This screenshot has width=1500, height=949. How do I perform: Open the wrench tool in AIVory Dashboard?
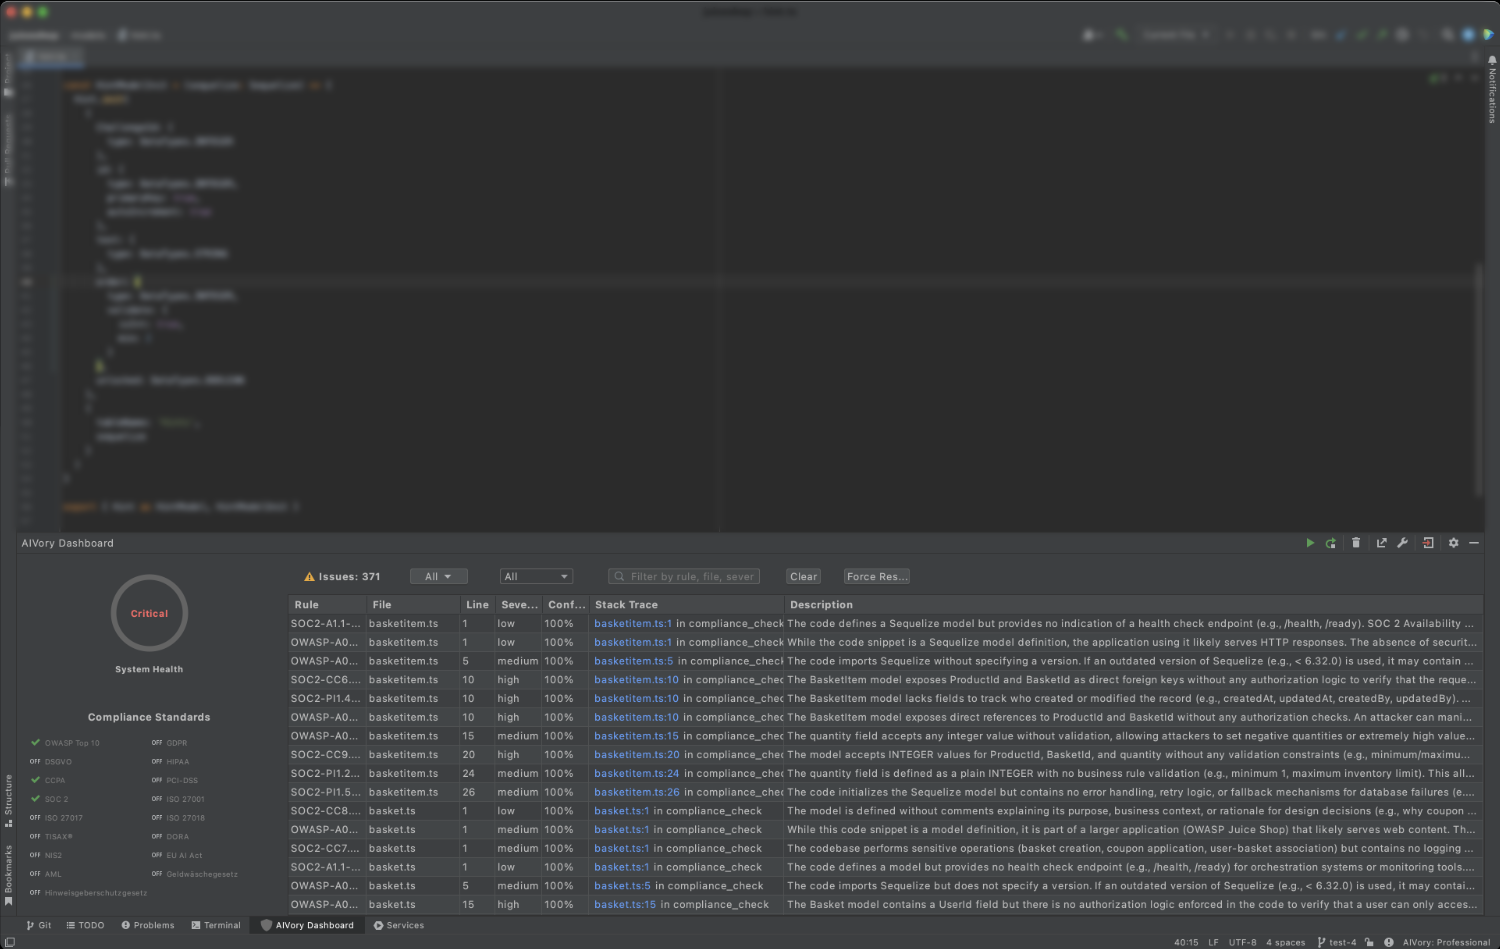[x=1402, y=543]
